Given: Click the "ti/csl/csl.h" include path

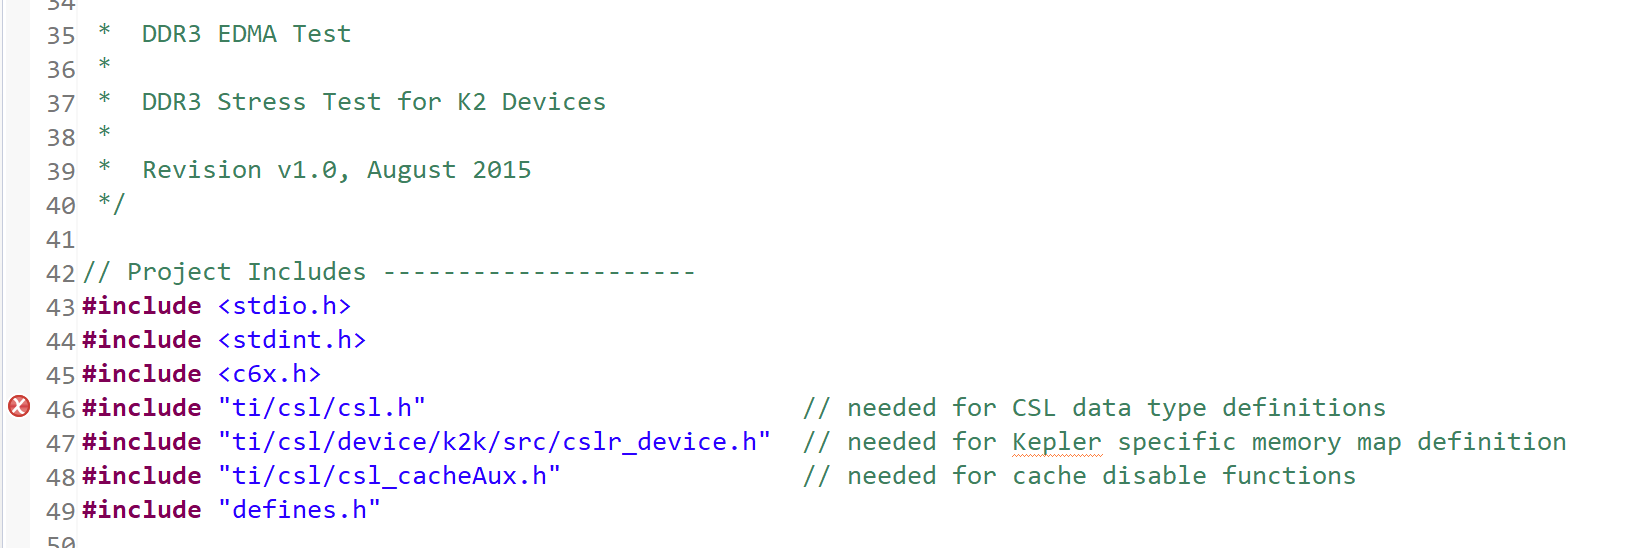Looking at the screenshot, I should 322,408.
